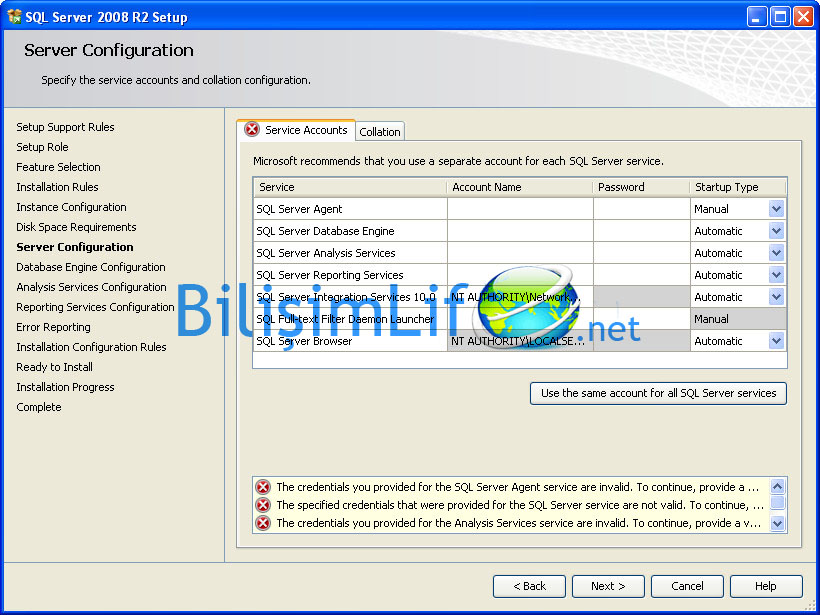
Task: Open Startup Type dropdown for SQL Server Database Engine
Action: (777, 231)
